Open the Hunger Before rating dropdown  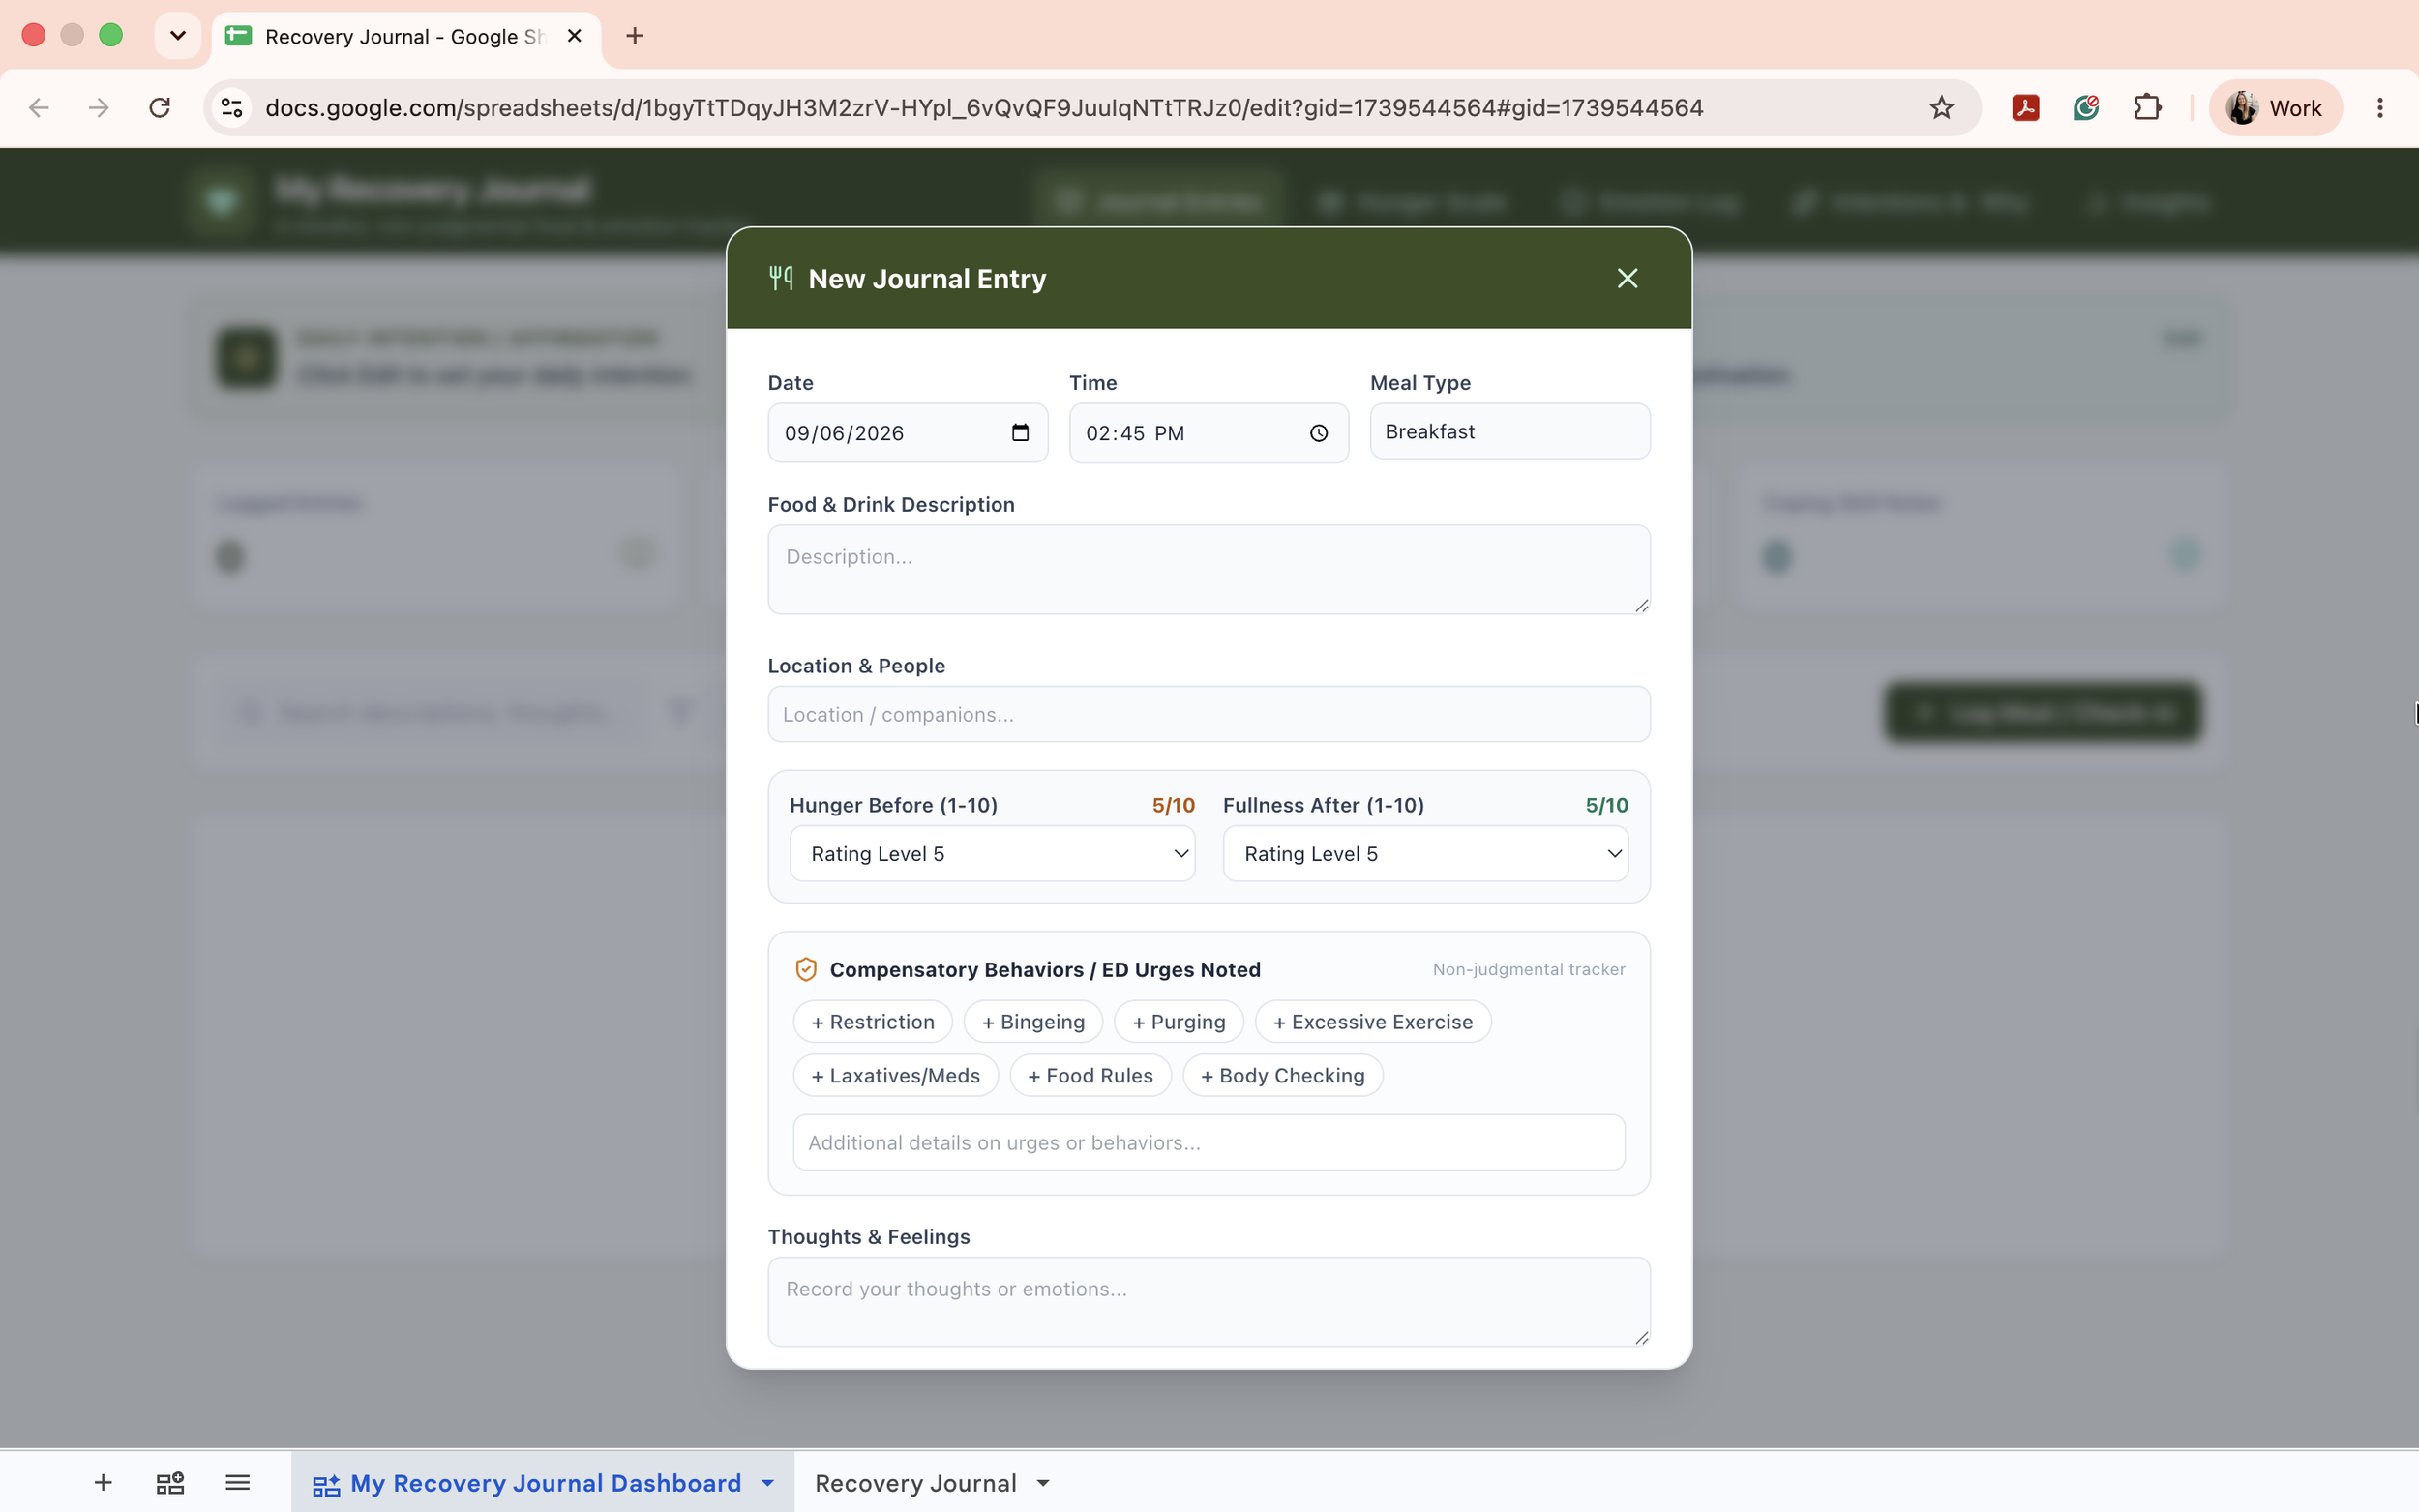coord(992,854)
